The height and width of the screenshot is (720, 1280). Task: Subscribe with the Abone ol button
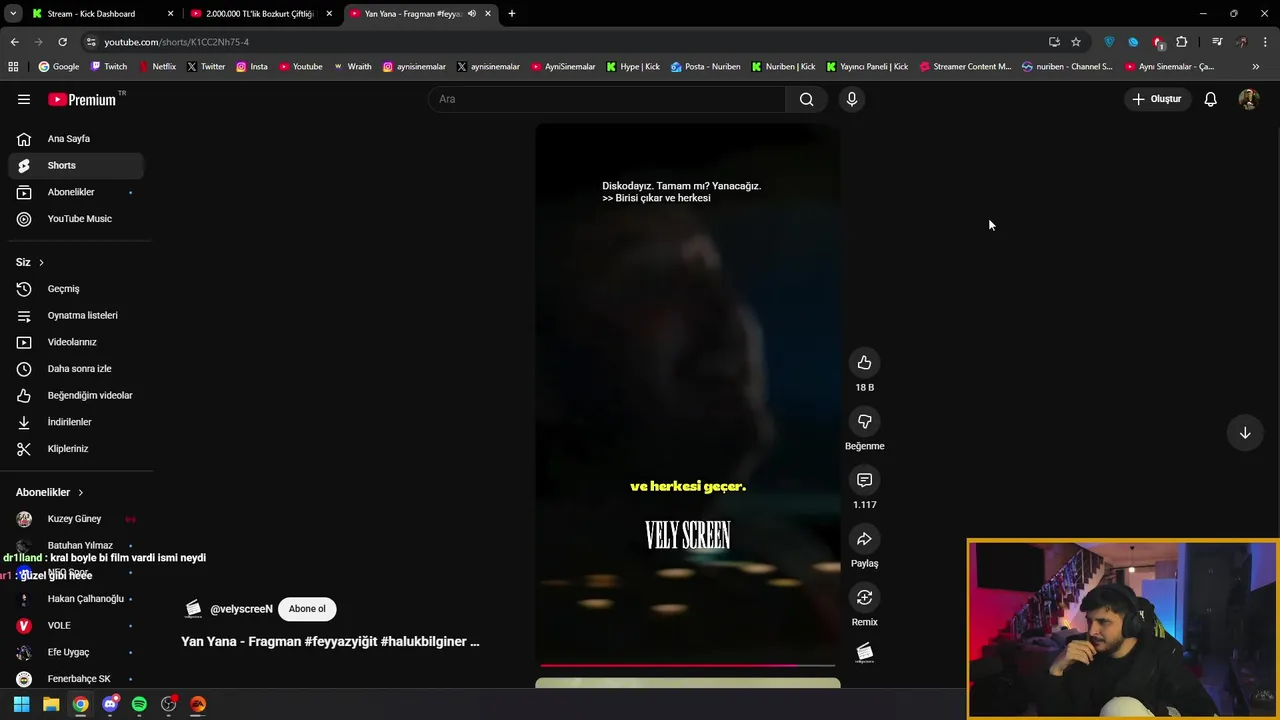click(307, 609)
